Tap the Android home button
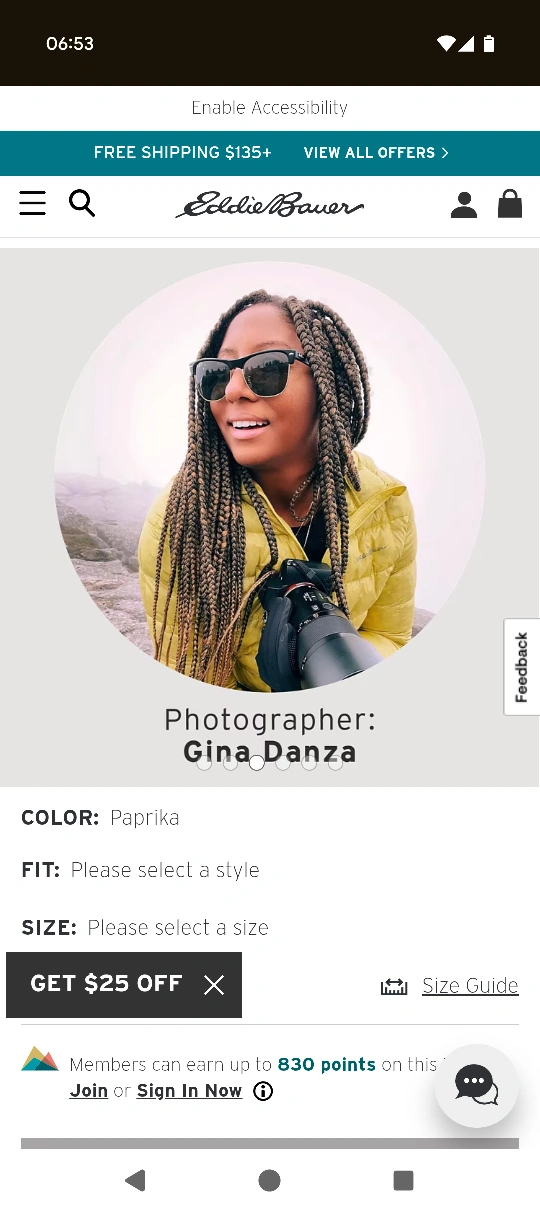This screenshot has height=1212, width=540. click(270, 1180)
